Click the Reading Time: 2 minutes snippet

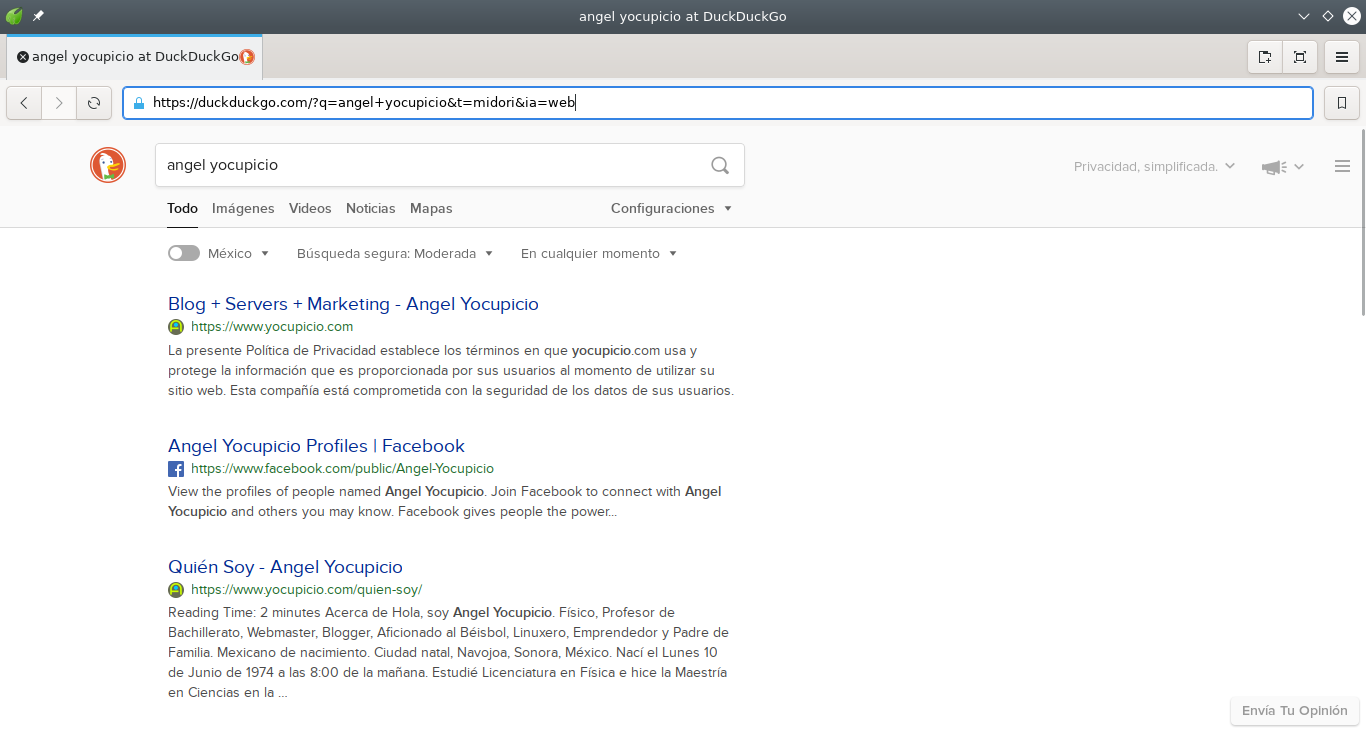tap(449, 652)
